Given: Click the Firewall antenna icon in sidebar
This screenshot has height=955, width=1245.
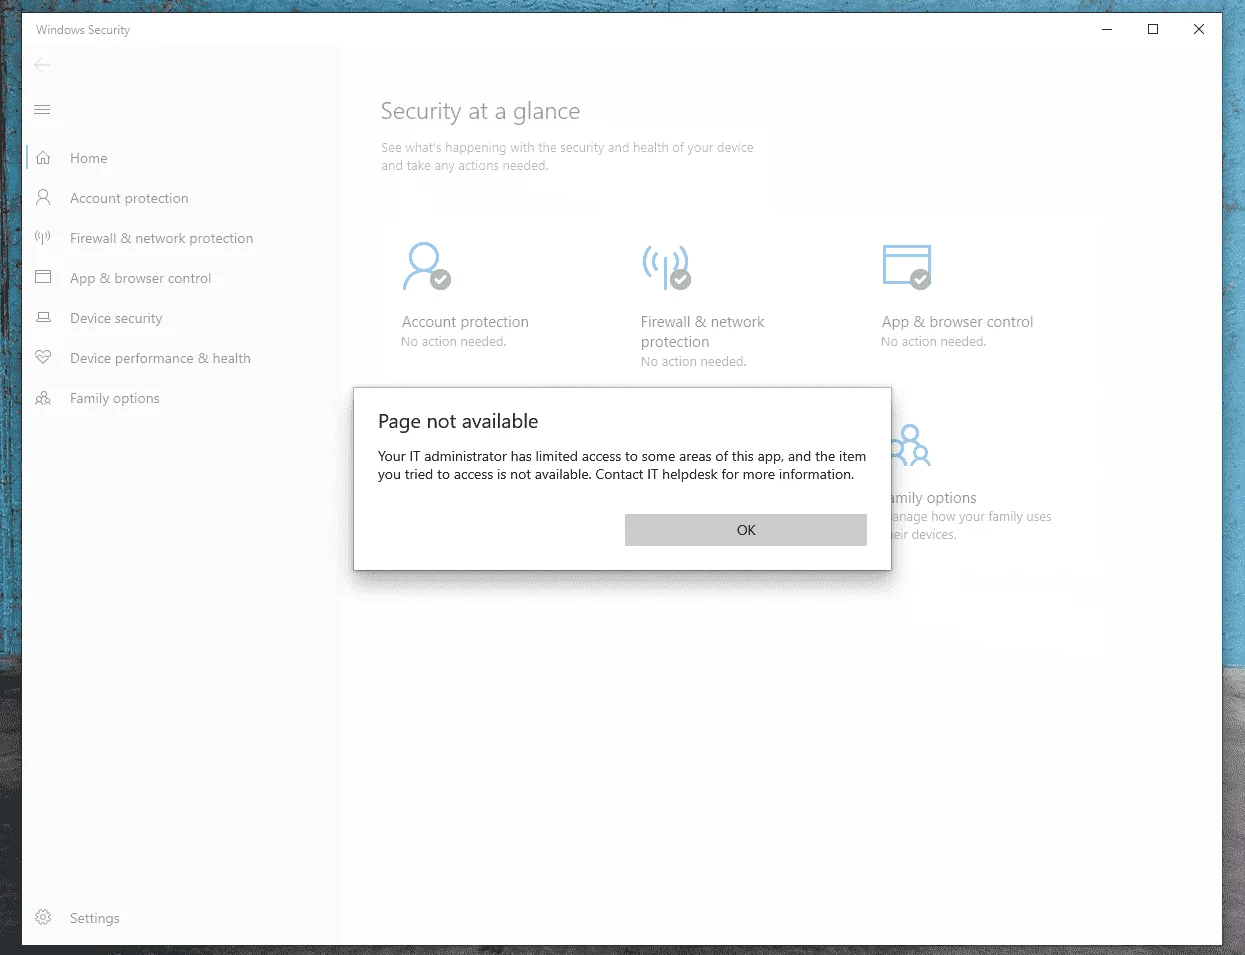Looking at the screenshot, I should coord(43,237).
